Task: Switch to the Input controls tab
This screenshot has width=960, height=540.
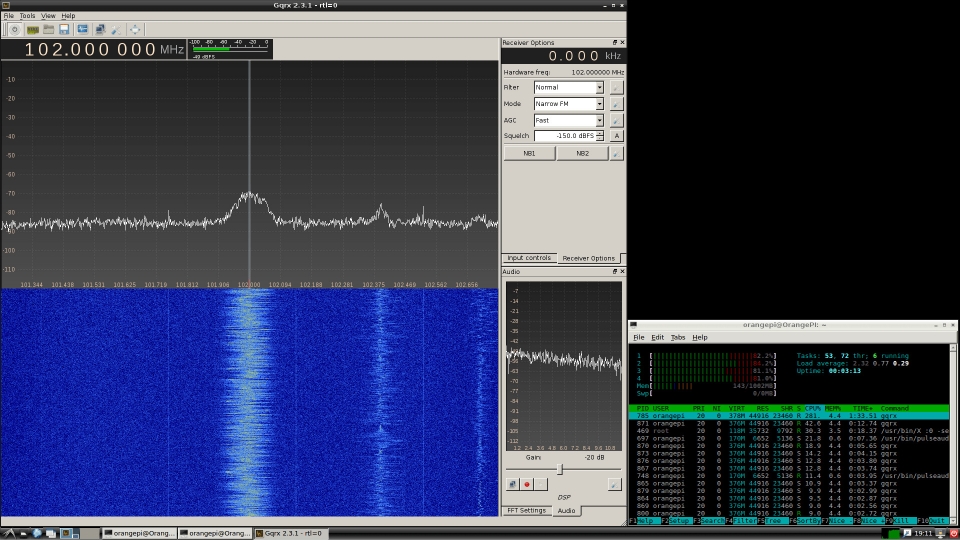Action: tap(528, 258)
